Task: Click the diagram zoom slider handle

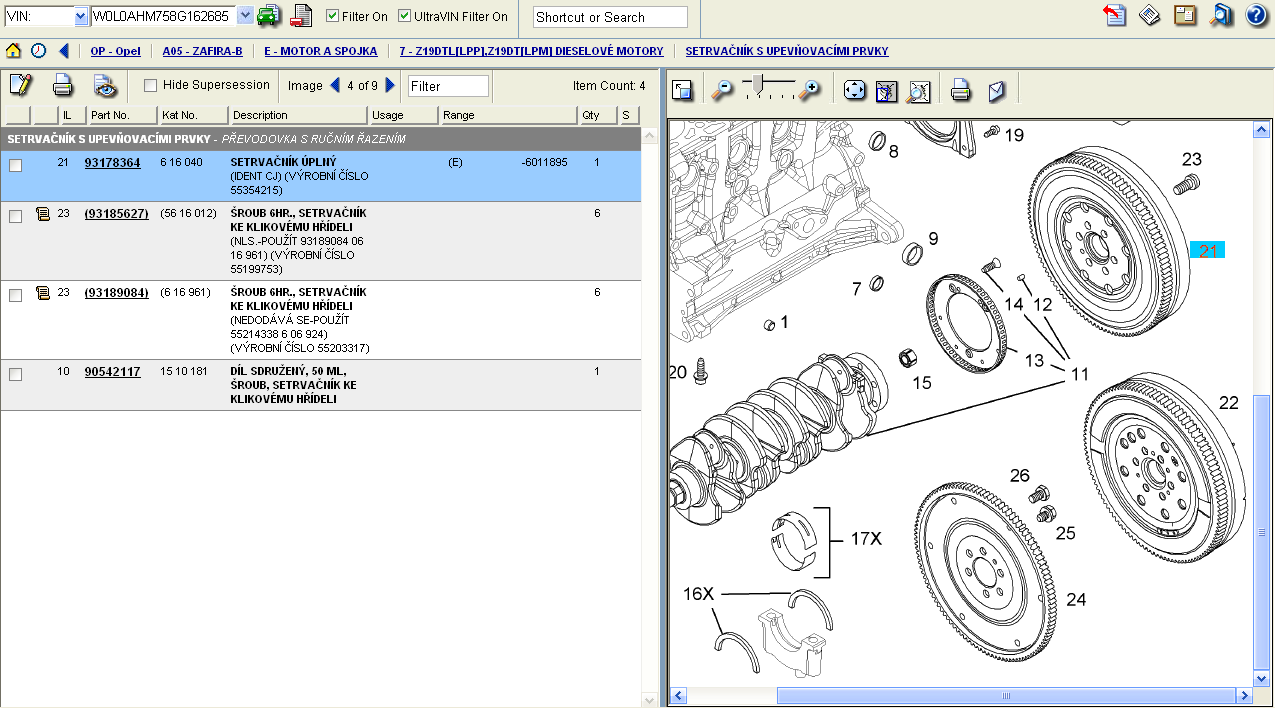Action: point(759,82)
